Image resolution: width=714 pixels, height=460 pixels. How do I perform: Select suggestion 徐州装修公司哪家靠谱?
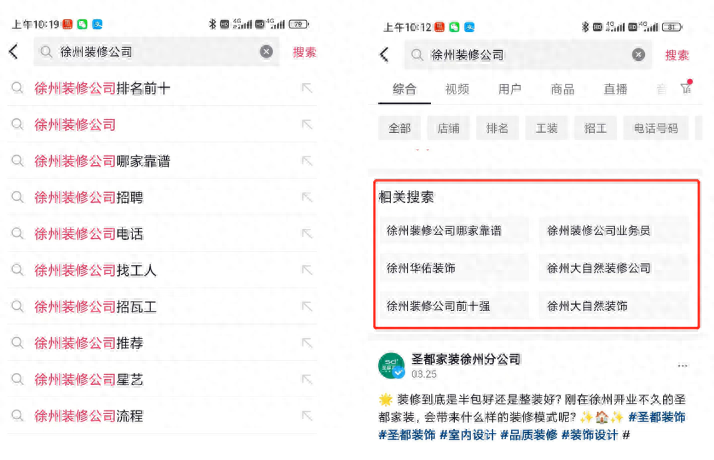[x=102, y=161]
